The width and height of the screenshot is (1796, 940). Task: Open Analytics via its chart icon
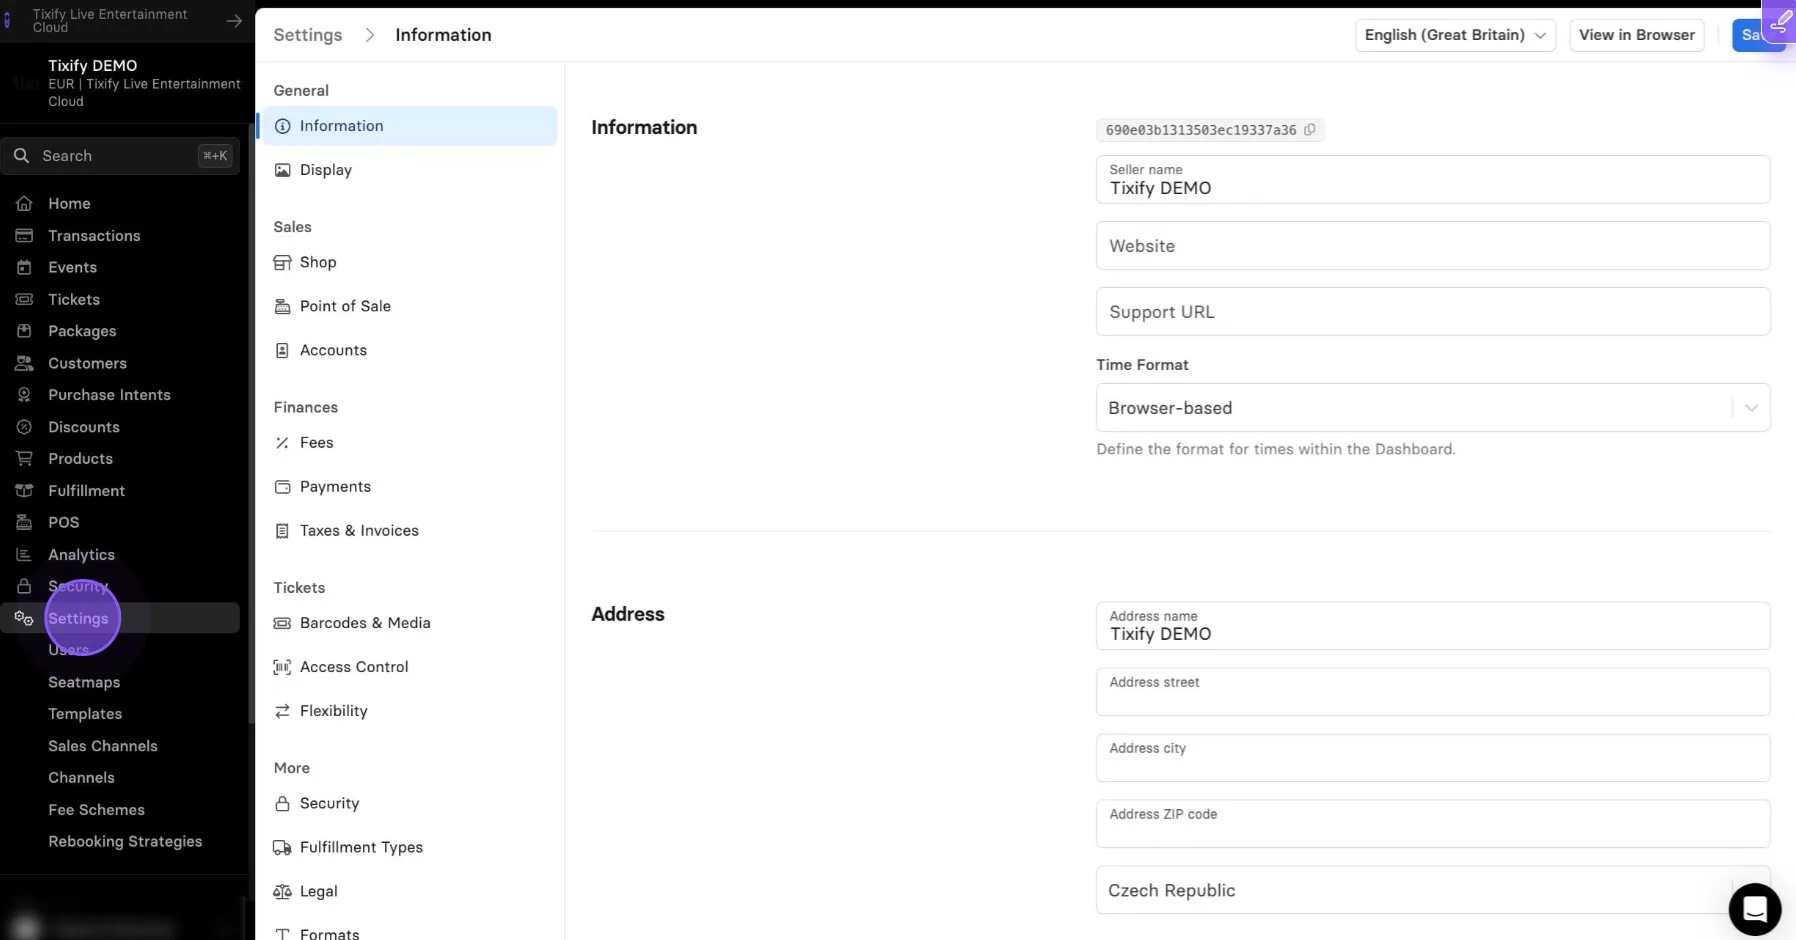click(24, 555)
